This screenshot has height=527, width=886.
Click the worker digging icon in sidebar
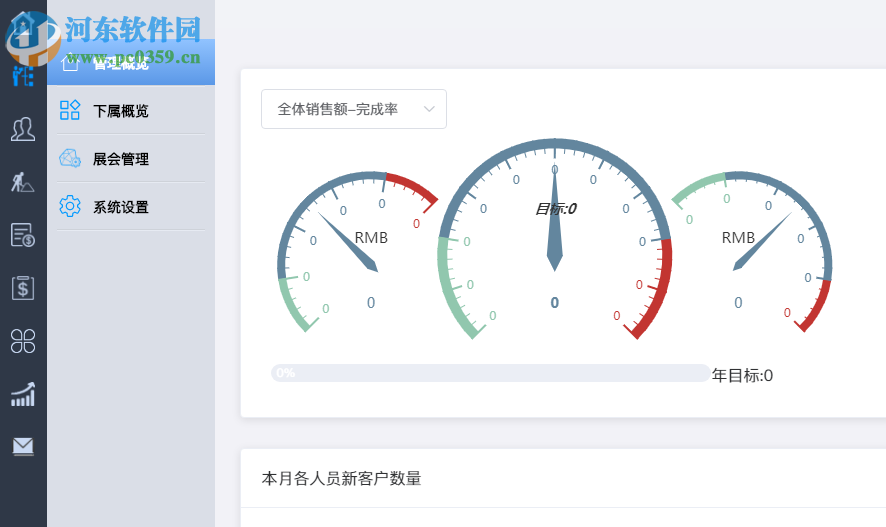pyautogui.click(x=23, y=182)
